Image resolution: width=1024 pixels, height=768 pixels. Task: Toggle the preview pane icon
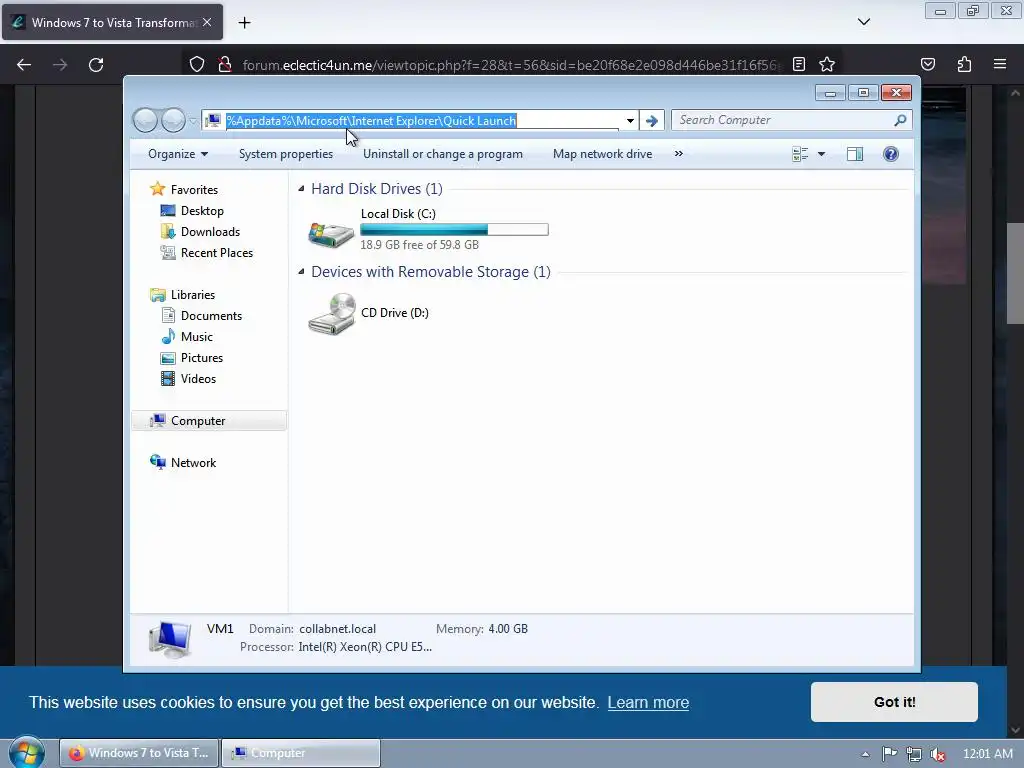[854, 154]
